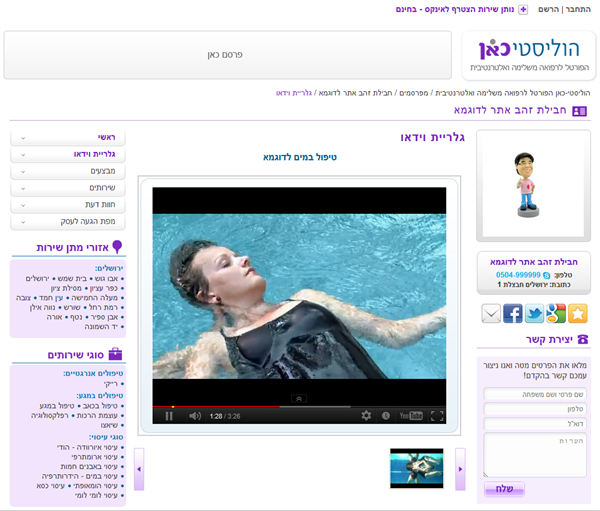
Task: Share the page on Facebook
Action: coord(513,314)
